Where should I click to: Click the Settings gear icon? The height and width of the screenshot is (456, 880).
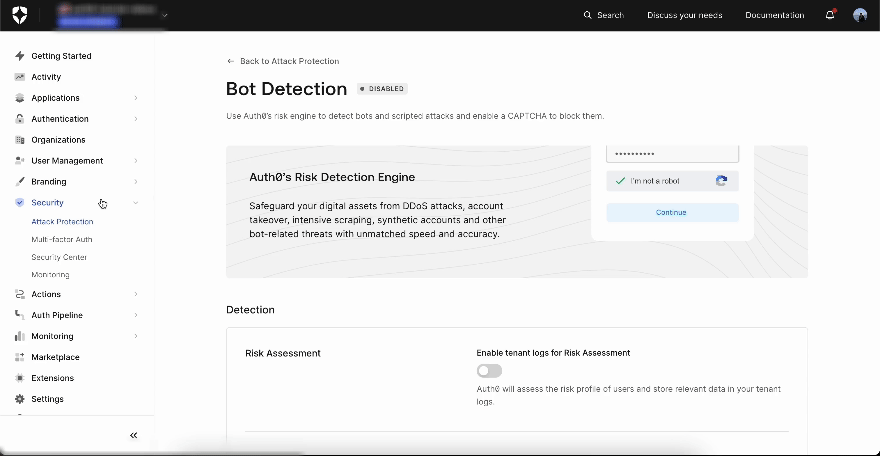[x=20, y=399]
